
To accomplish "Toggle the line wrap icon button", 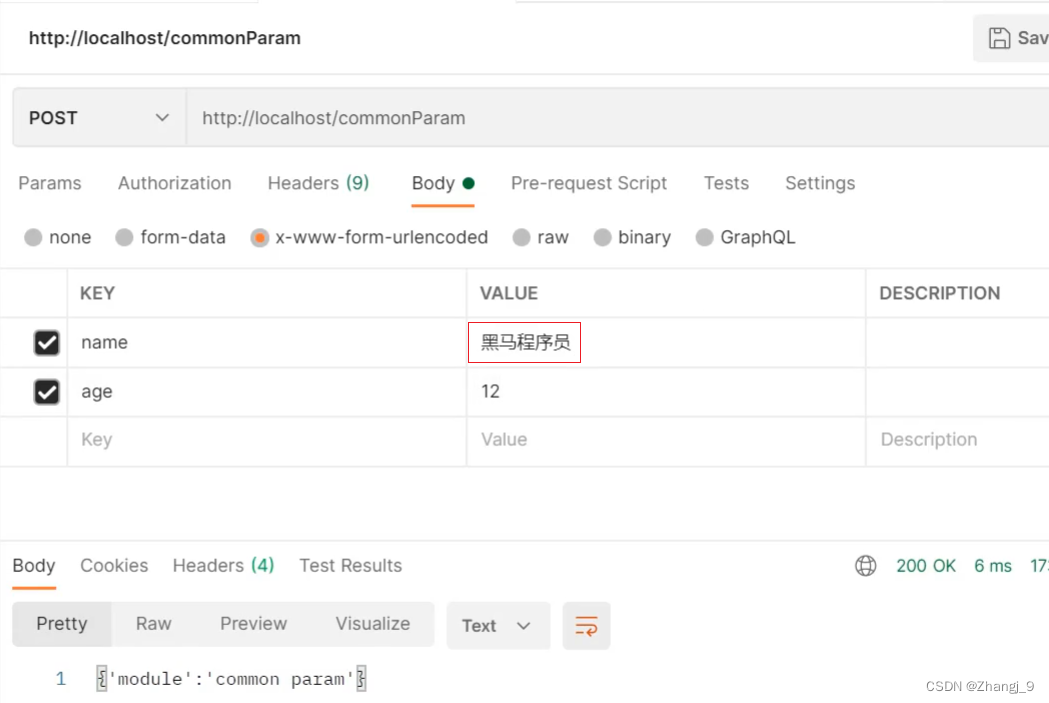I will click(x=586, y=626).
